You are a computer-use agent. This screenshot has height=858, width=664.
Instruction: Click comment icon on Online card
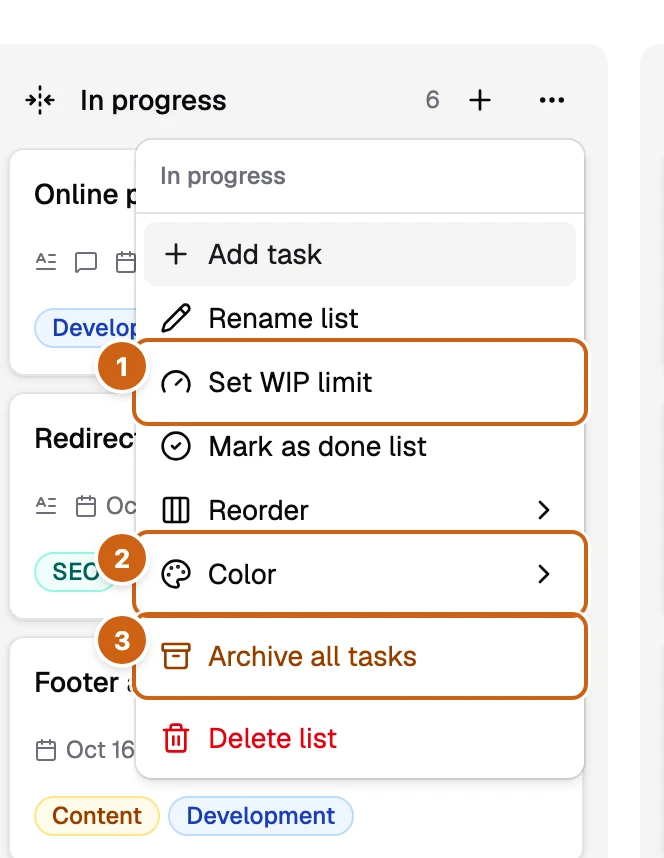tap(86, 262)
